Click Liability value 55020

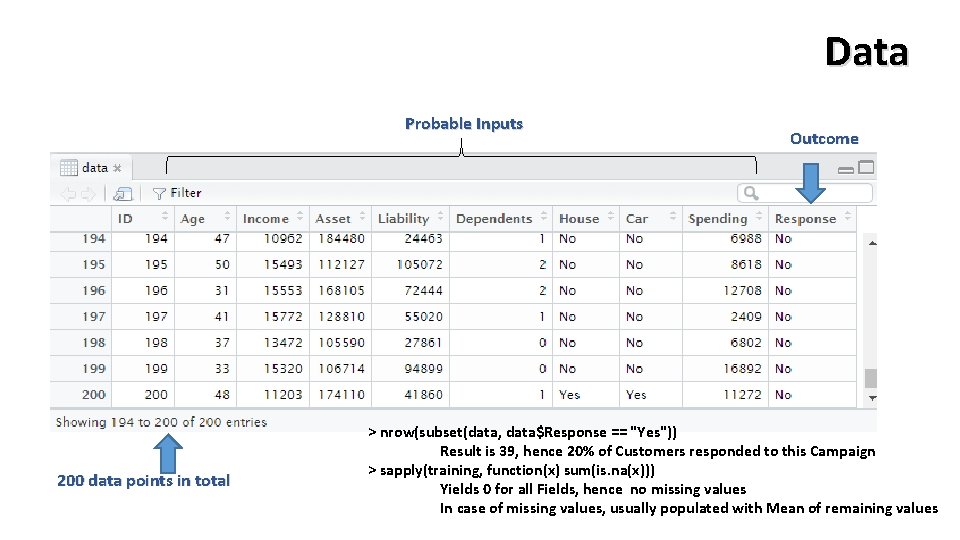[x=423, y=317]
